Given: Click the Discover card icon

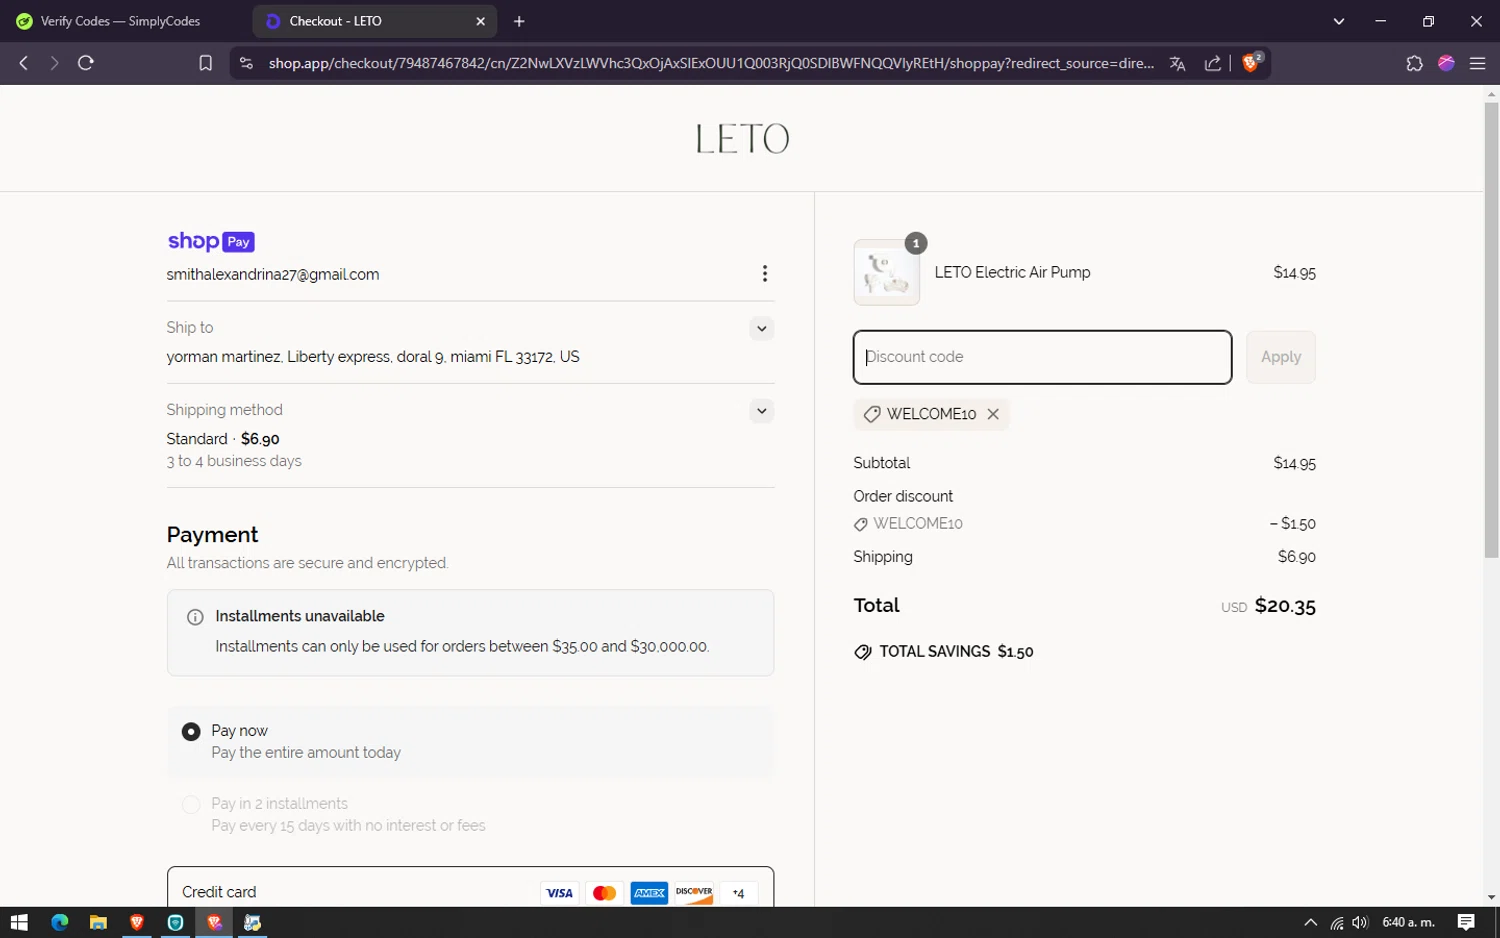Looking at the screenshot, I should click(694, 893).
